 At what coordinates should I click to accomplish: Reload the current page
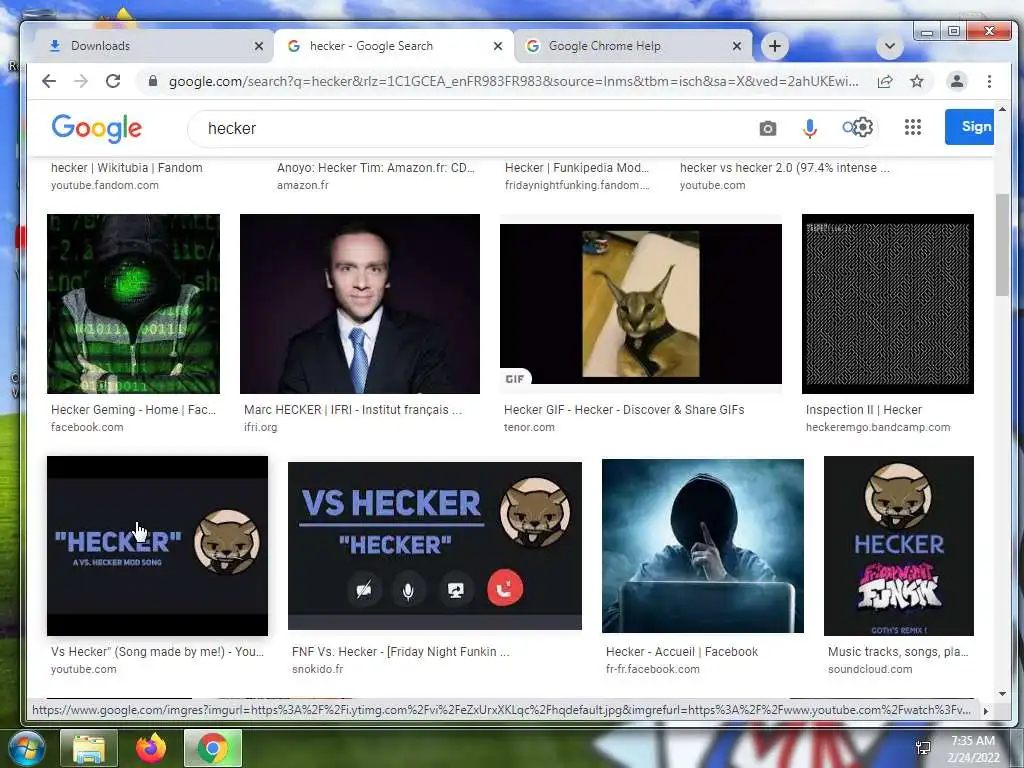click(x=113, y=81)
